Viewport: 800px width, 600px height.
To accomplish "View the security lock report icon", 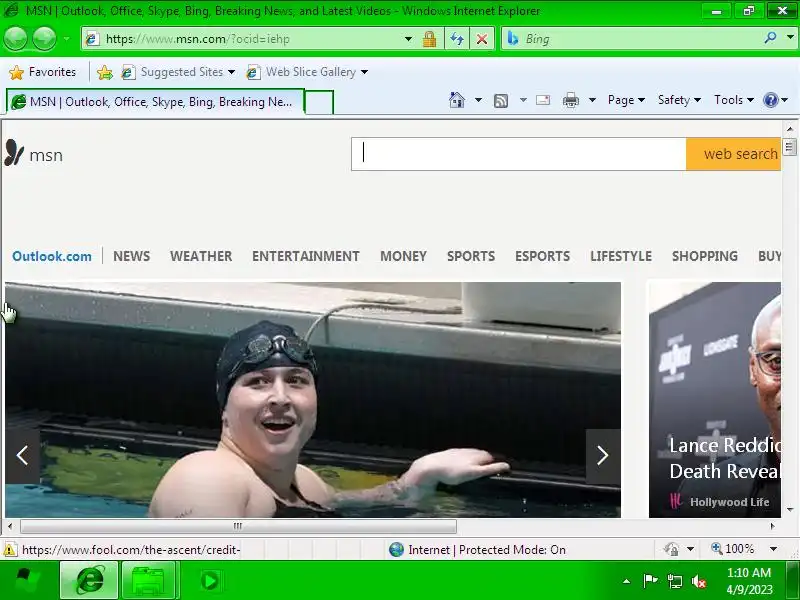I will point(429,39).
